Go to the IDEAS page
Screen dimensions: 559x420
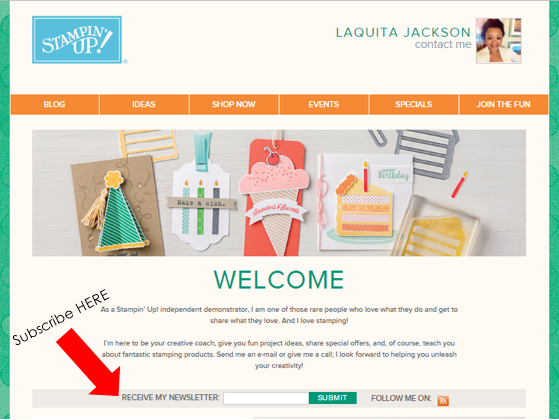[144, 104]
